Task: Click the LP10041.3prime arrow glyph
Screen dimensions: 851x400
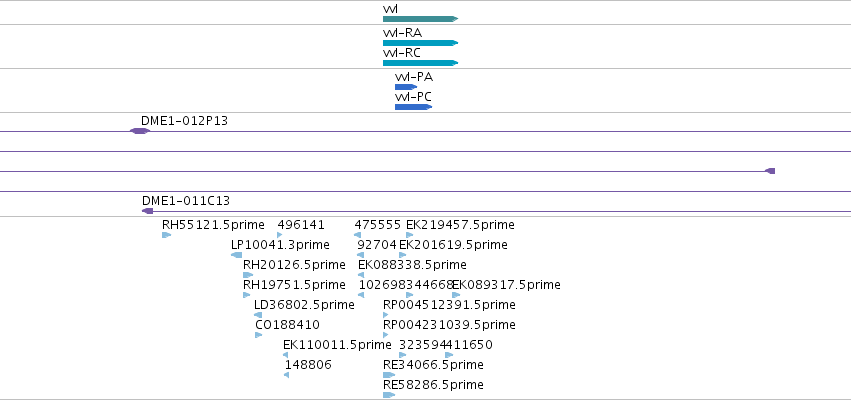Action: 237,255
